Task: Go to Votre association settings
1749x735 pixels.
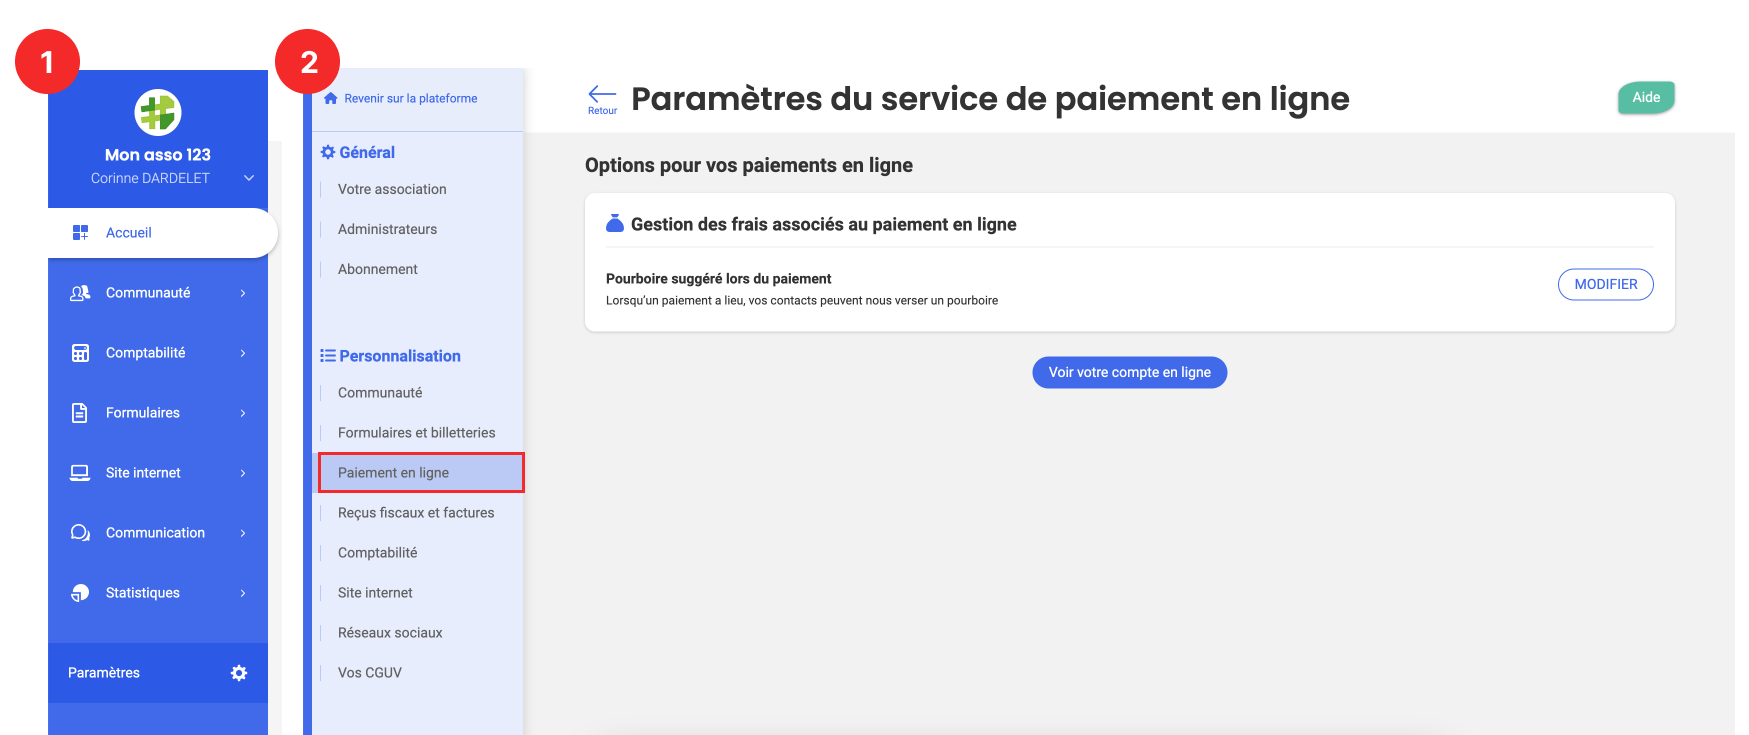Action: click(x=392, y=189)
